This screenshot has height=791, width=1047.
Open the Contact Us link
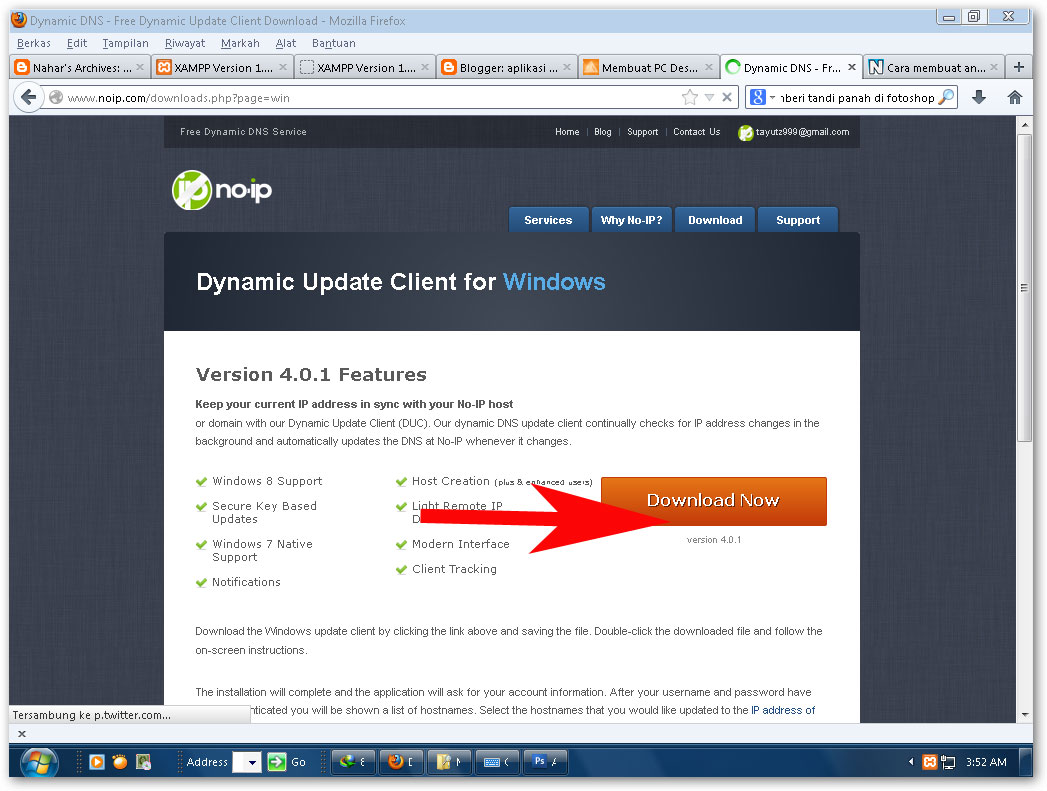click(x=696, y=131)
